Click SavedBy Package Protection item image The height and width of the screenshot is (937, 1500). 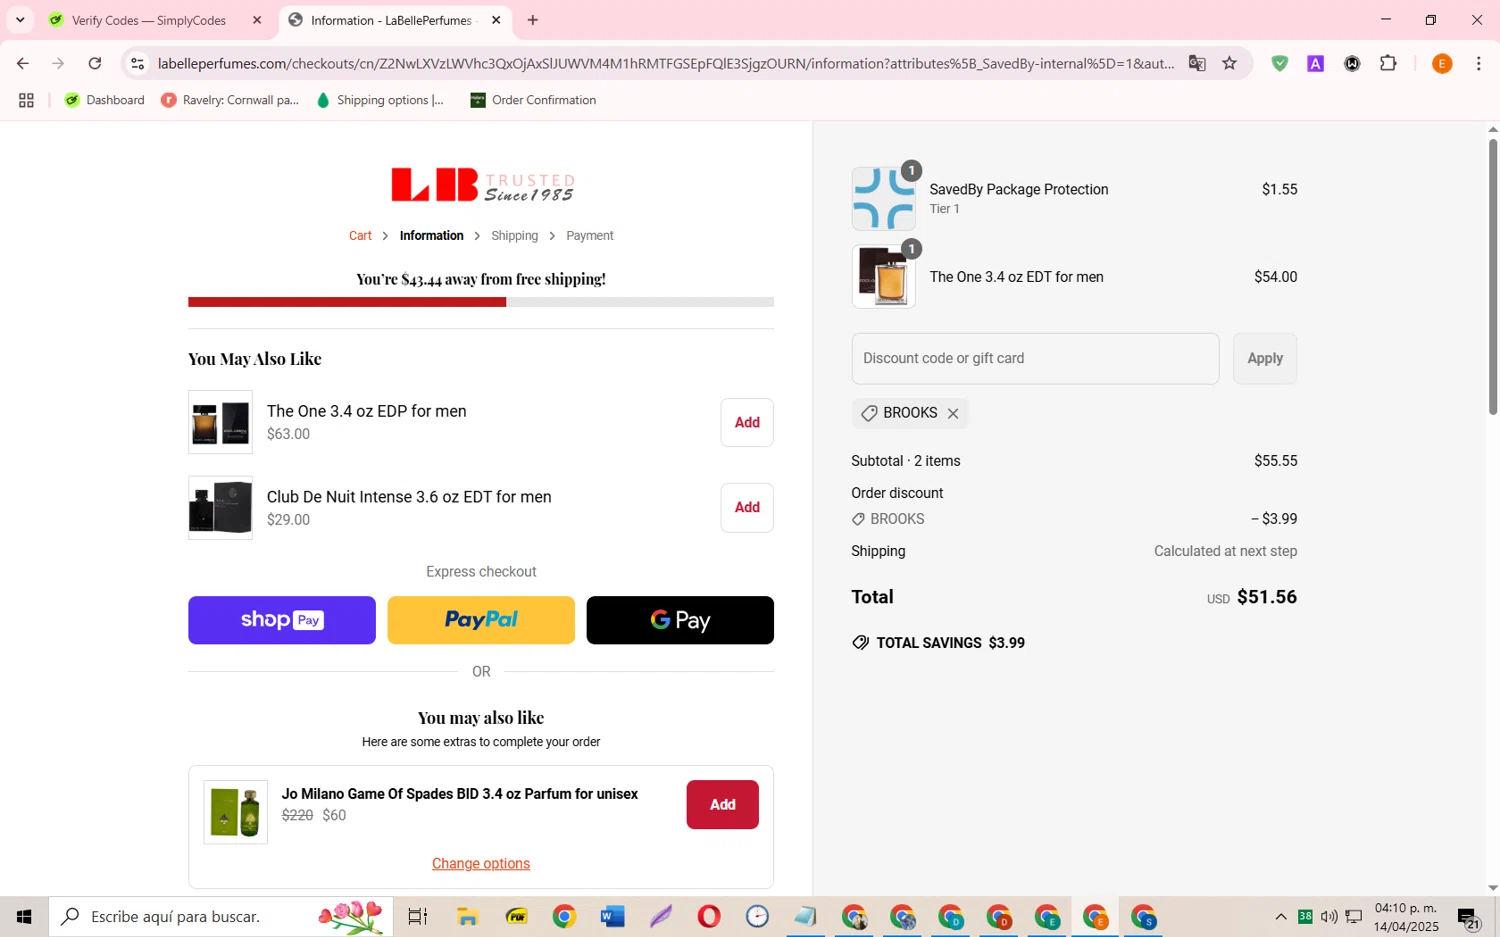point(883,199)
